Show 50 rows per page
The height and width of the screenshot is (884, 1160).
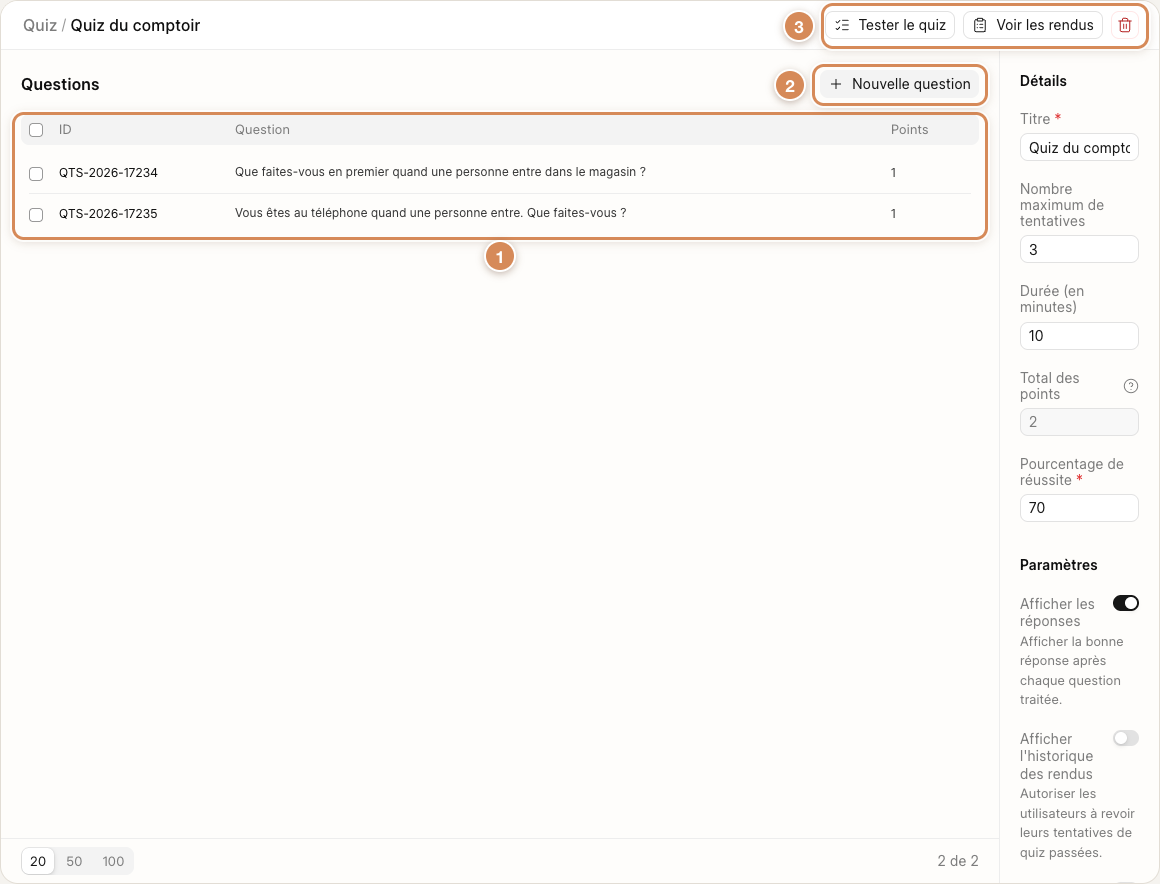pyautogui.click(x=74, y=861)
